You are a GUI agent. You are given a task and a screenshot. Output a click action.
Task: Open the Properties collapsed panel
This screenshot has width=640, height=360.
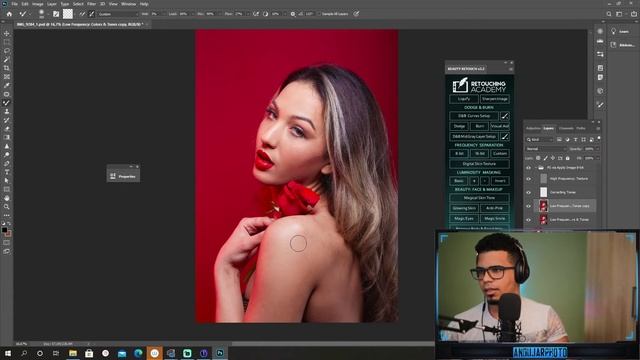123,176
